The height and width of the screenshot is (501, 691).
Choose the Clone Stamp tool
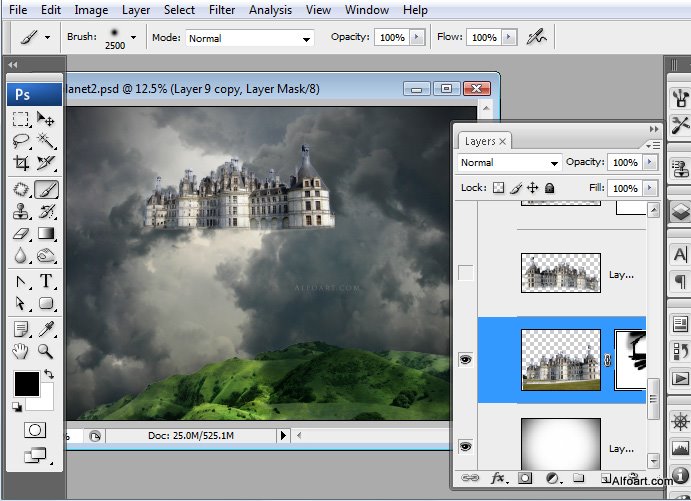[21, 211]
